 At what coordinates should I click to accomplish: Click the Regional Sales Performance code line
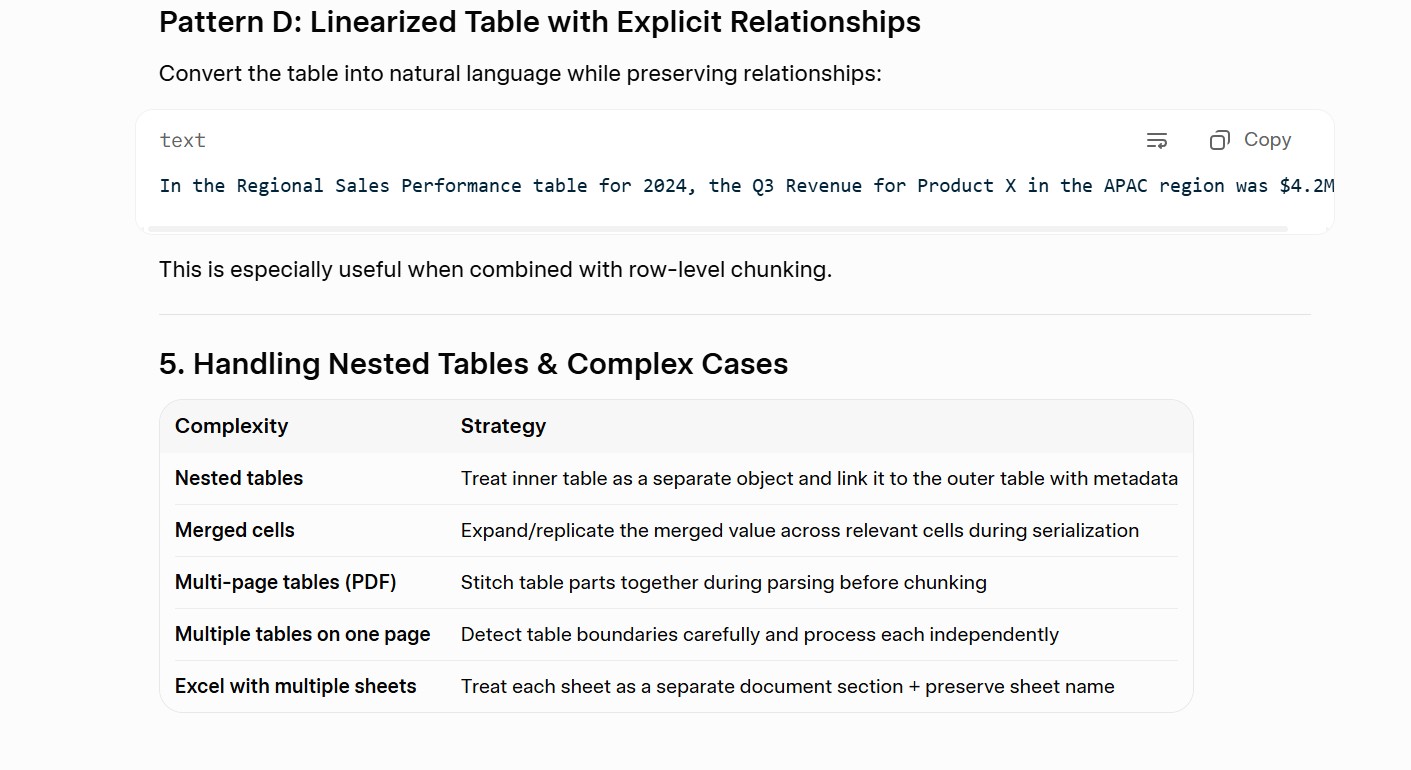747,186
